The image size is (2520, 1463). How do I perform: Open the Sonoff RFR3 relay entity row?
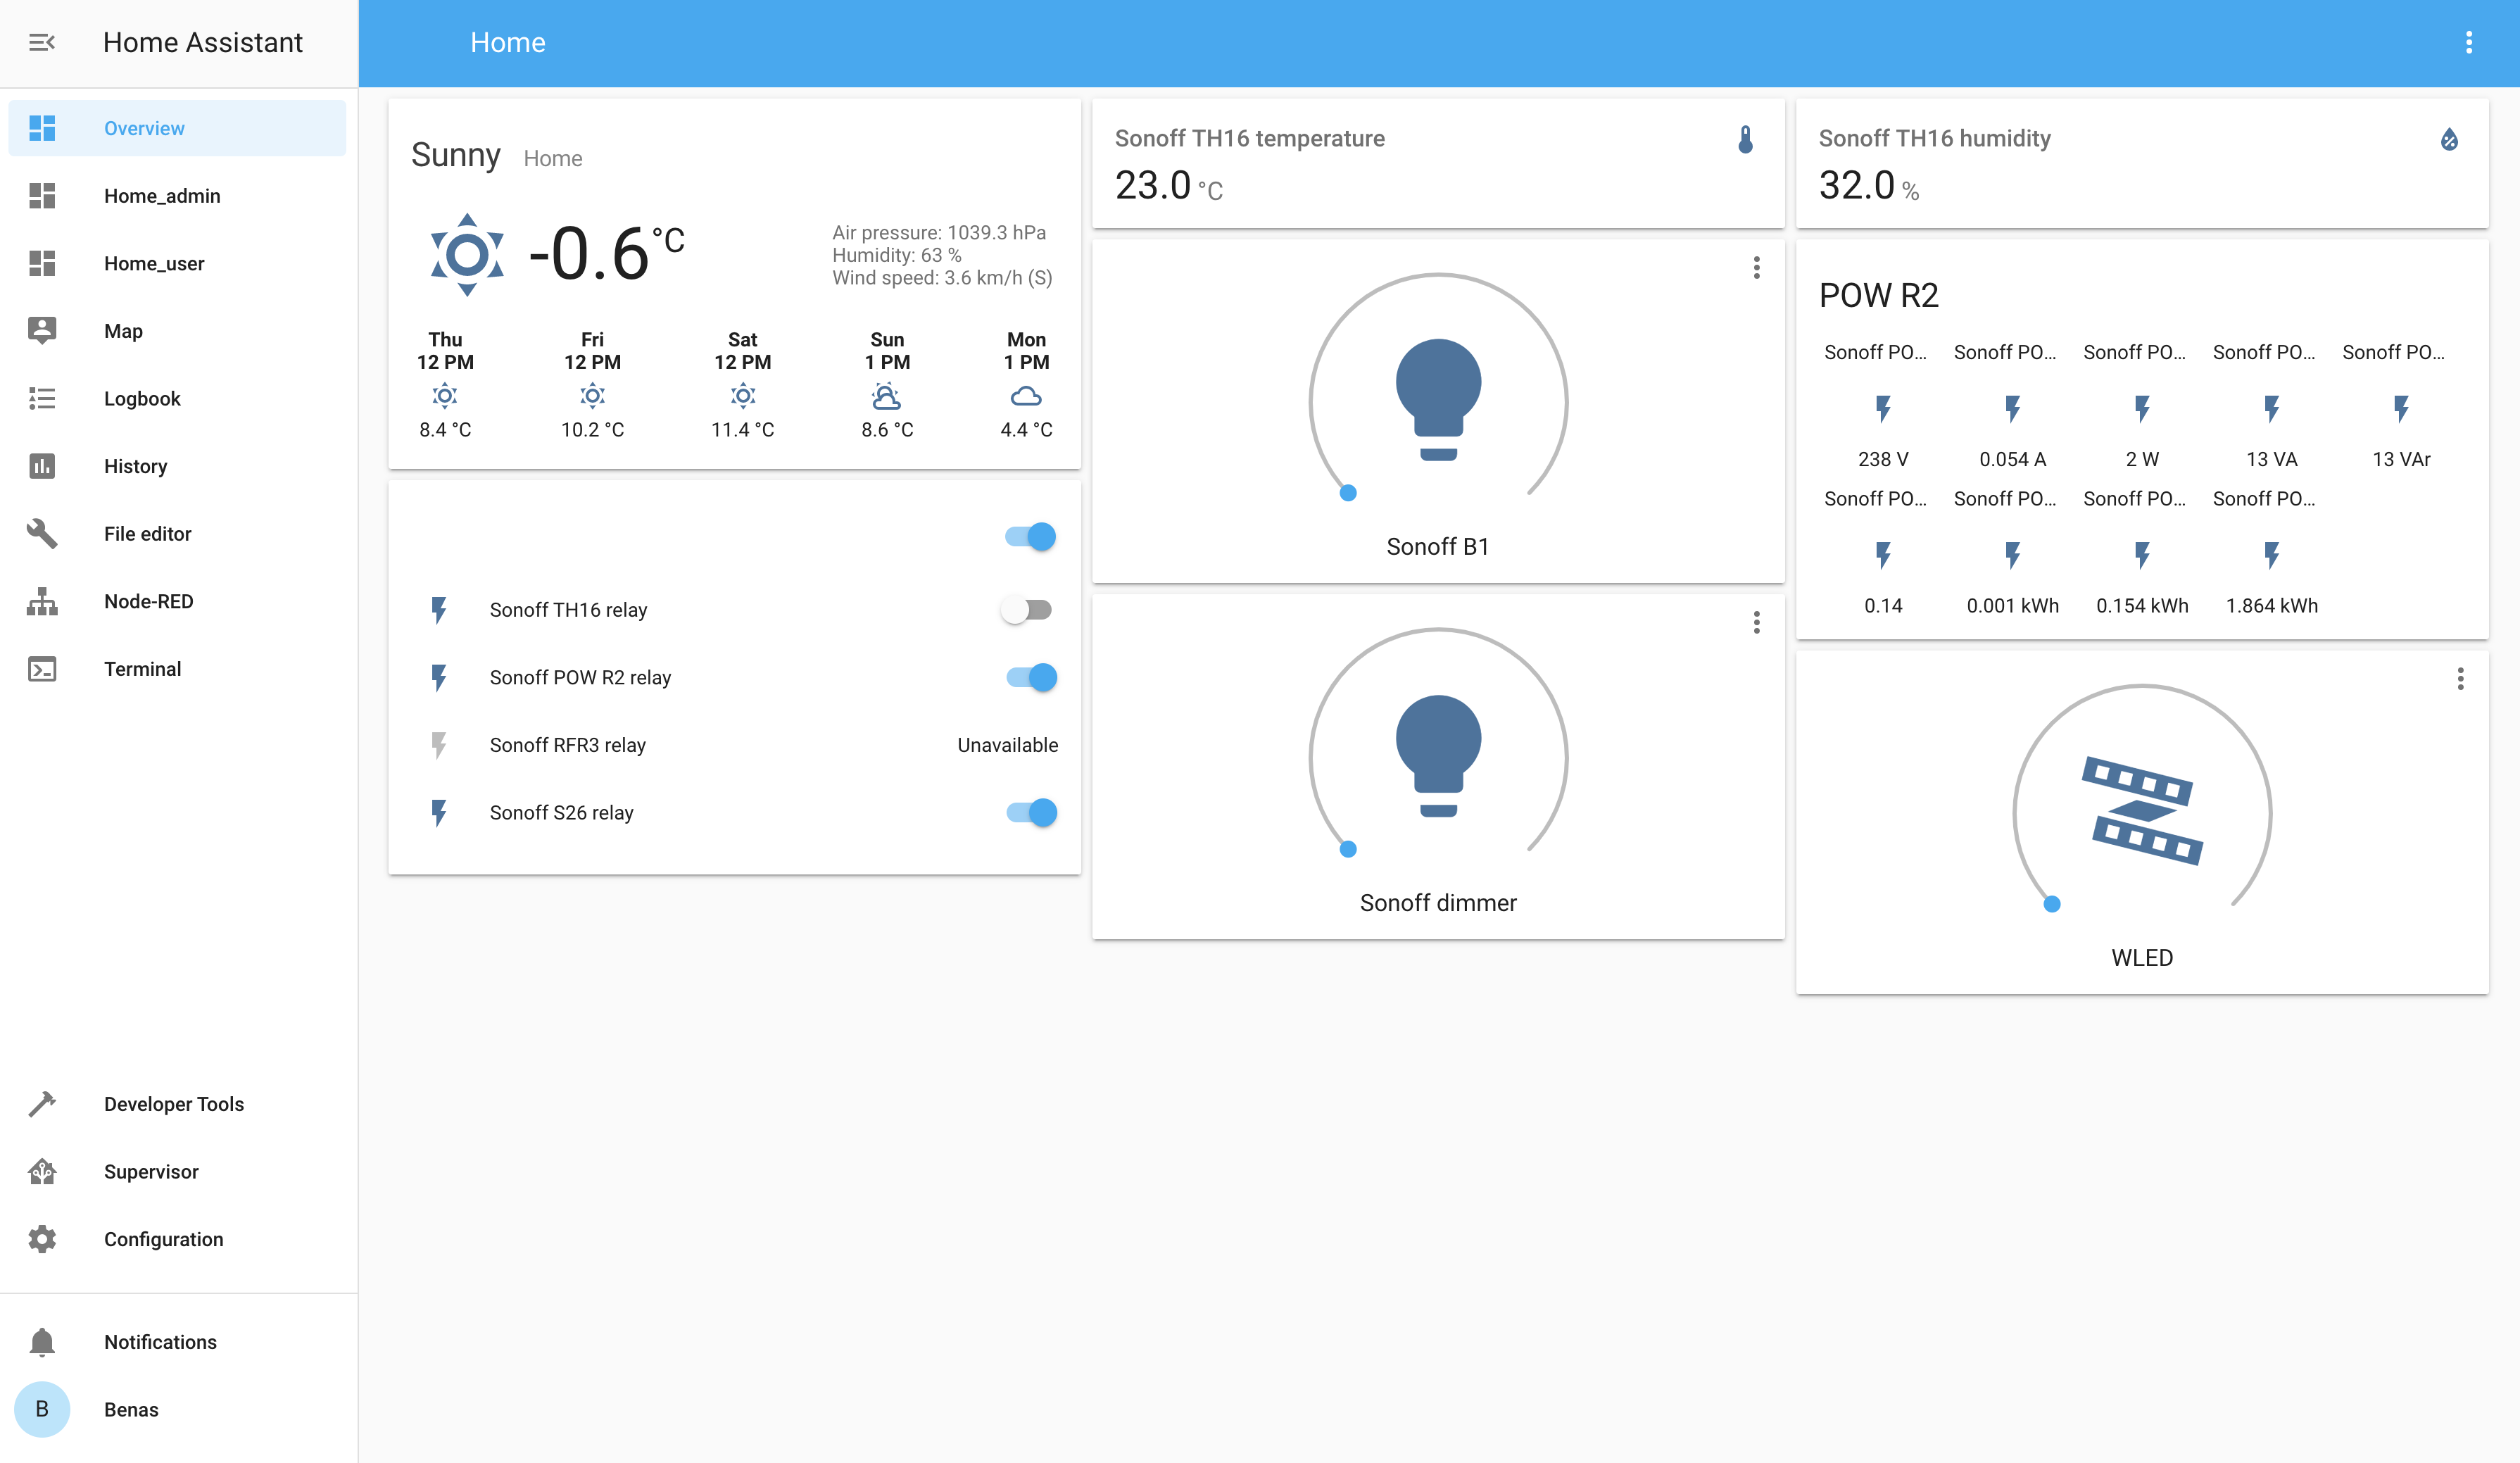point(567,745)
